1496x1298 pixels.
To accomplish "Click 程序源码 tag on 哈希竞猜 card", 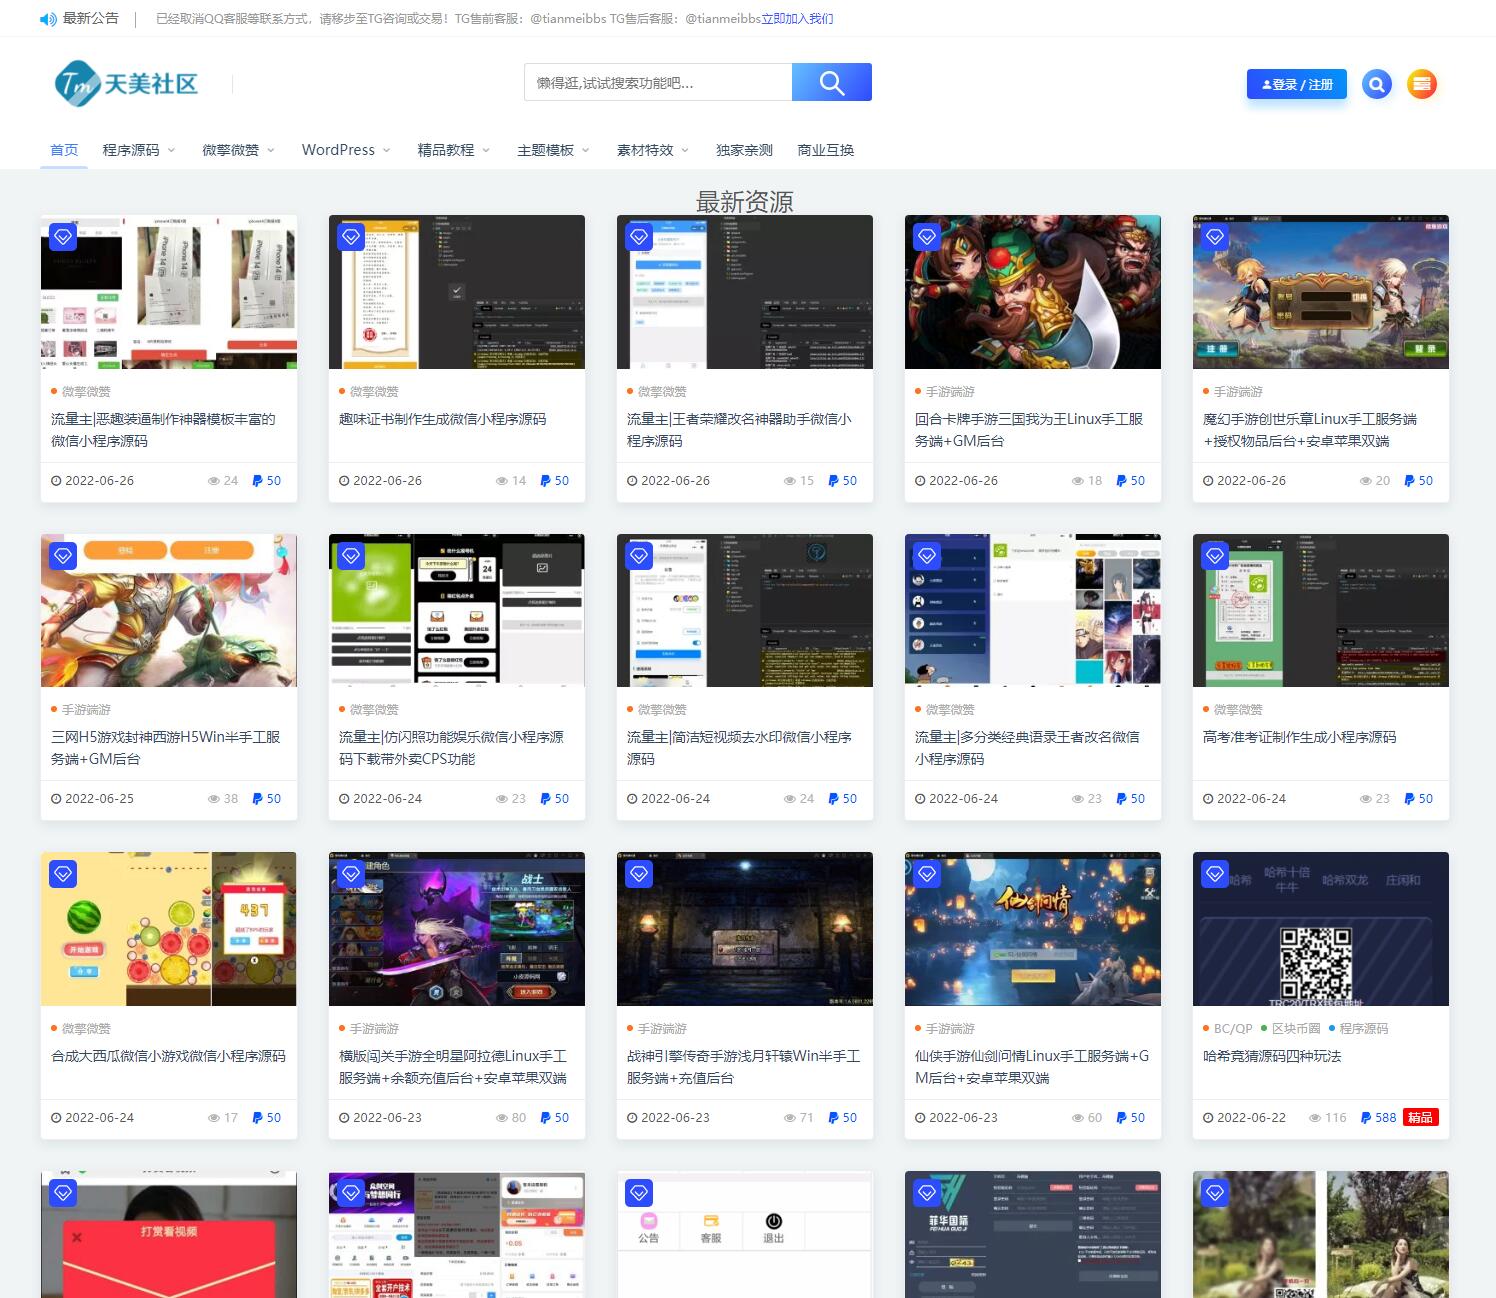I will (x=1364, y=1029).
